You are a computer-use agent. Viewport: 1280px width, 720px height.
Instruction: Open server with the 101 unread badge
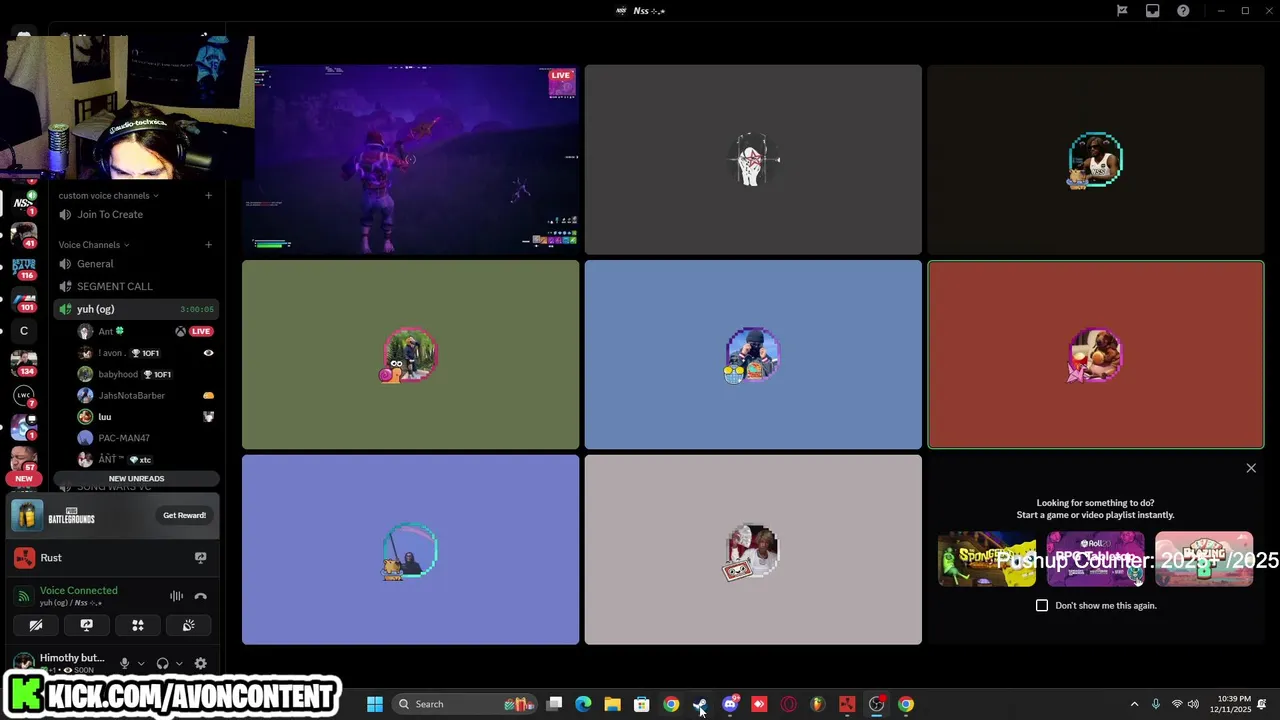[x=23, y=299]
